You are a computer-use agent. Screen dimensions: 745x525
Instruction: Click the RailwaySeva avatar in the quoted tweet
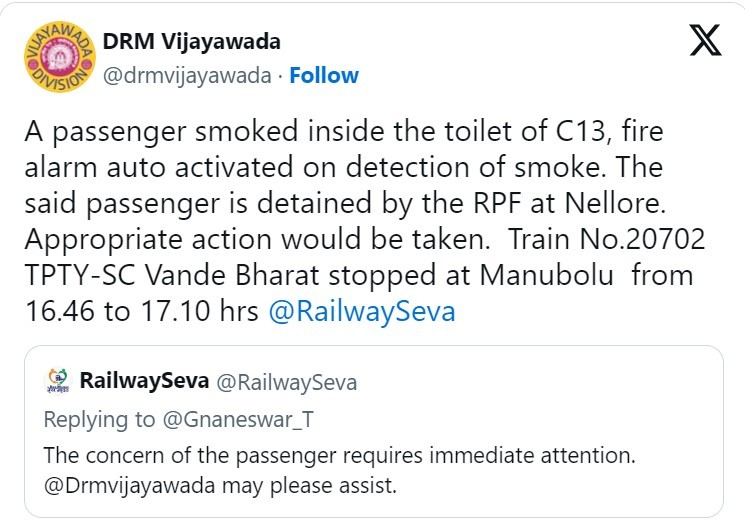pyautogui.click(x=59, y=381)
